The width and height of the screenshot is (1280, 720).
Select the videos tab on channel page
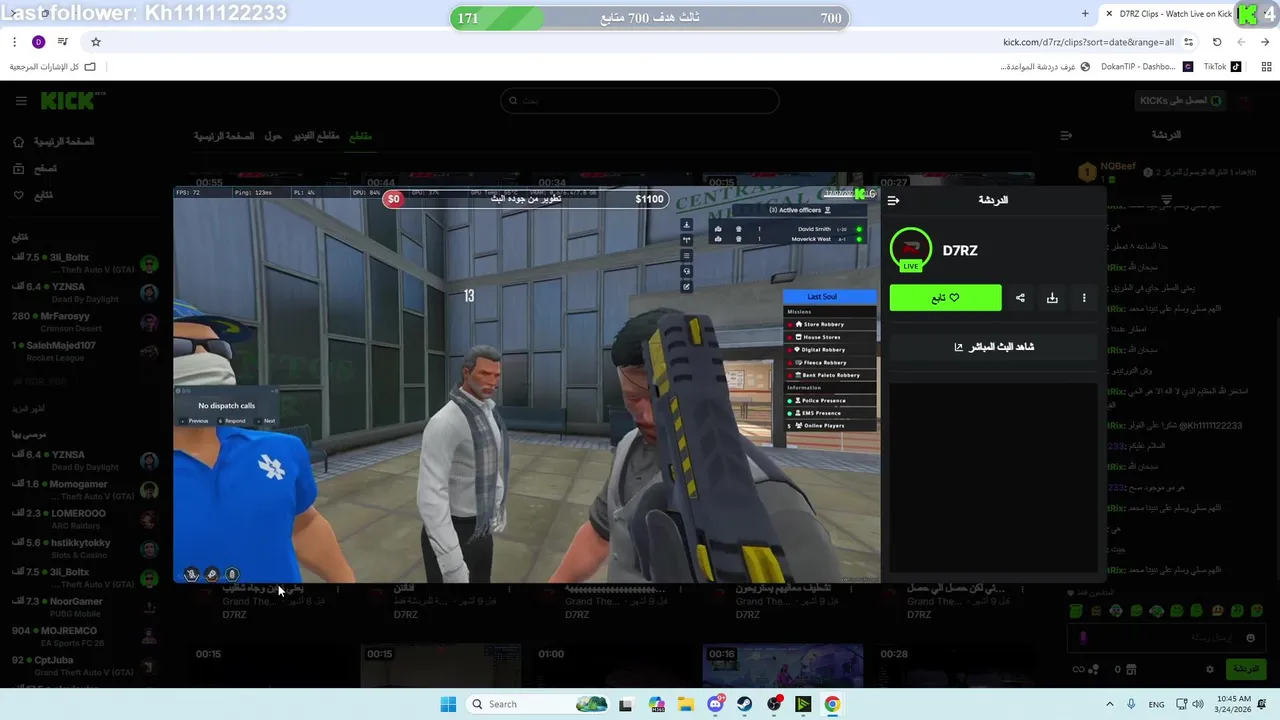tap(316, 136)
